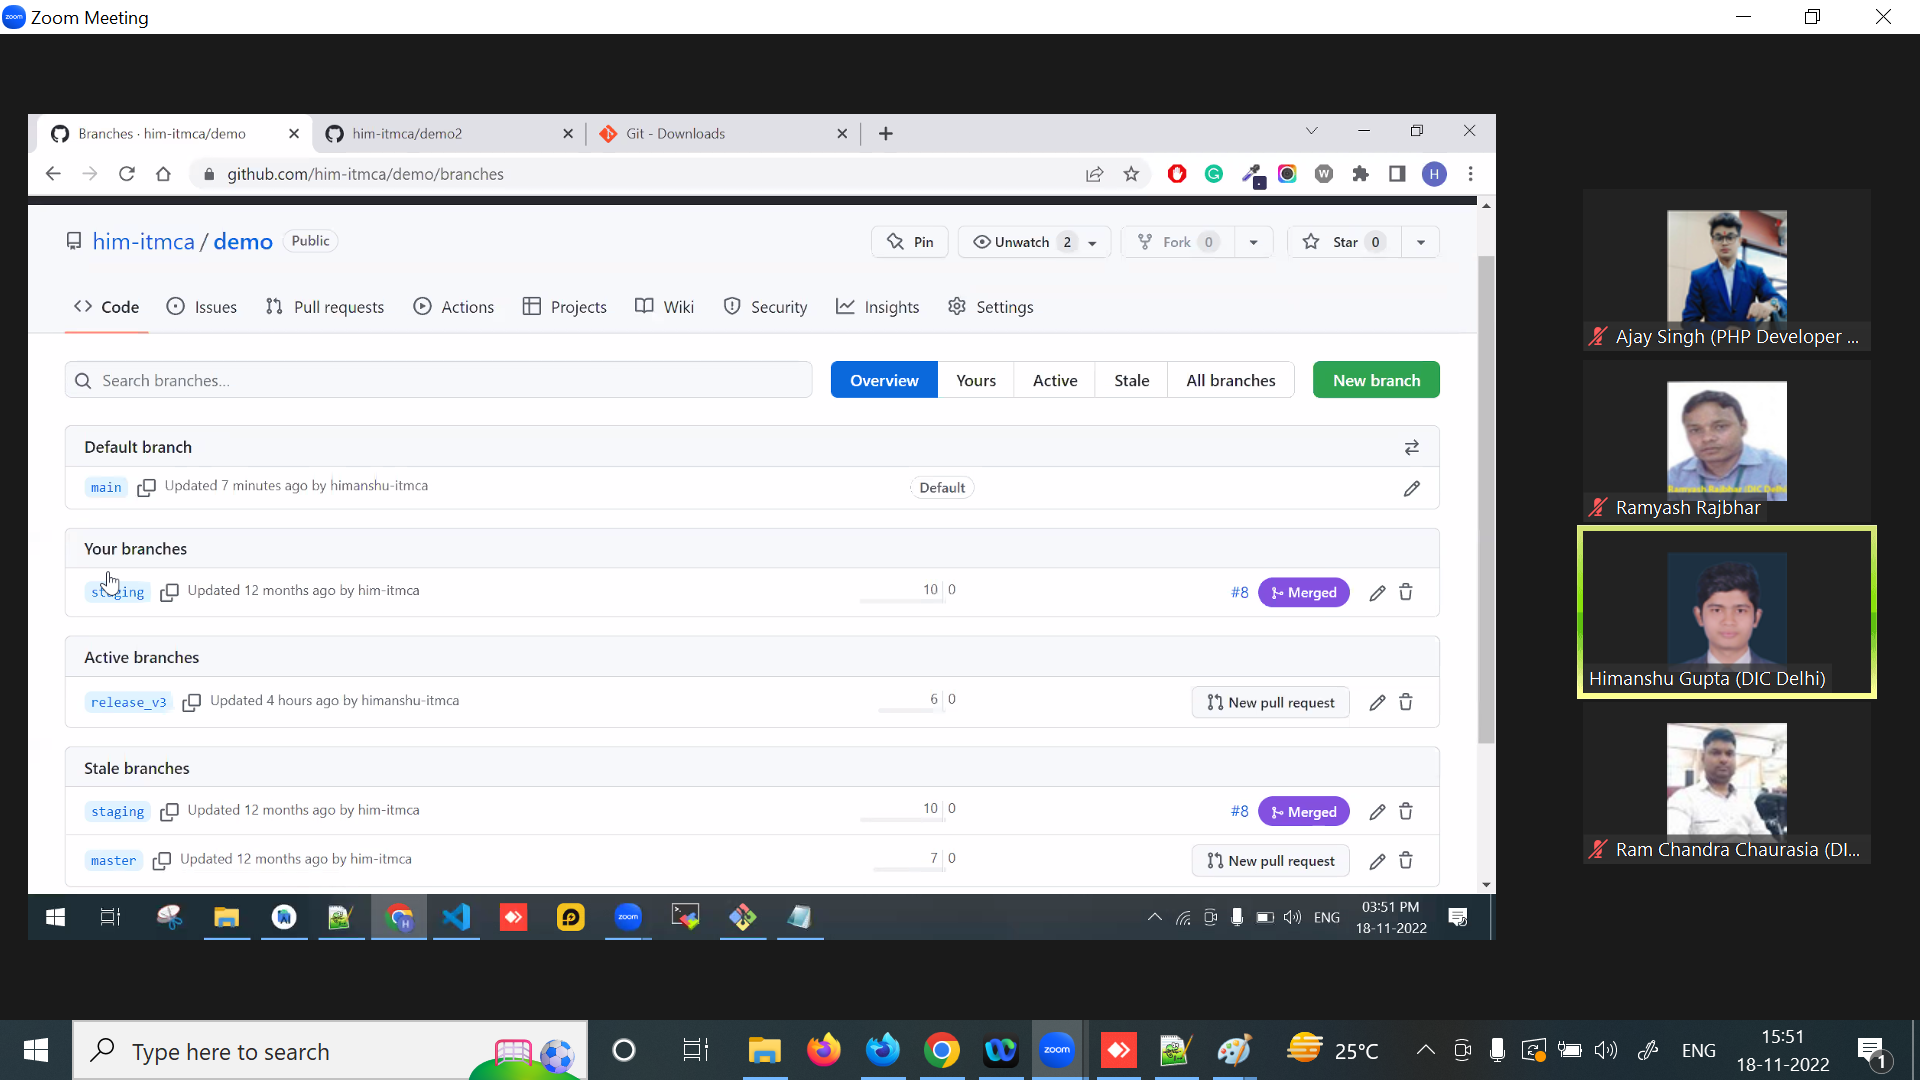Copy release_v3 branch name to clipboard
The image size is (1920, 1080).
click(x=192, y=703)
